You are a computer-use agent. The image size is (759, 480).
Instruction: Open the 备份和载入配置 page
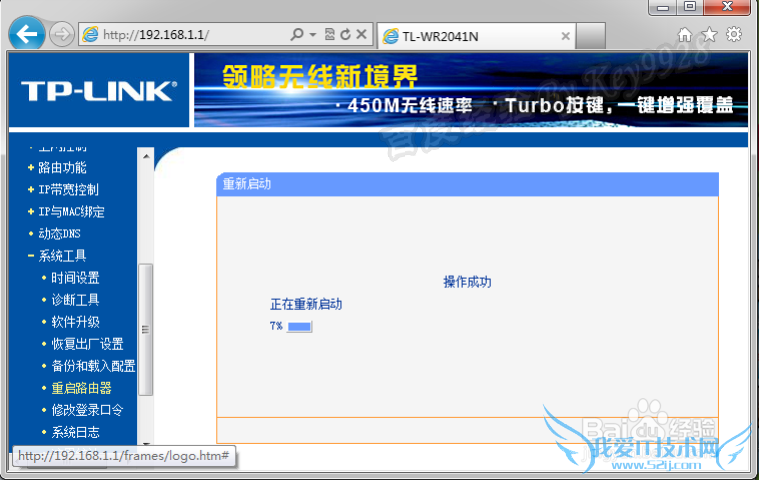click(x=93, y=366)
